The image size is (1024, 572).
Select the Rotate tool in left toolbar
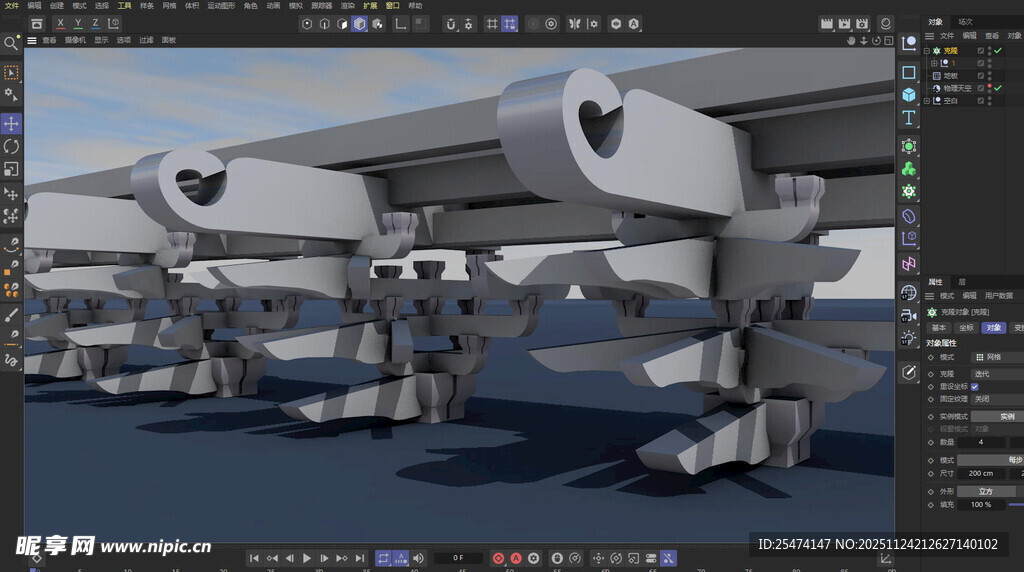(x=11, y=146)
